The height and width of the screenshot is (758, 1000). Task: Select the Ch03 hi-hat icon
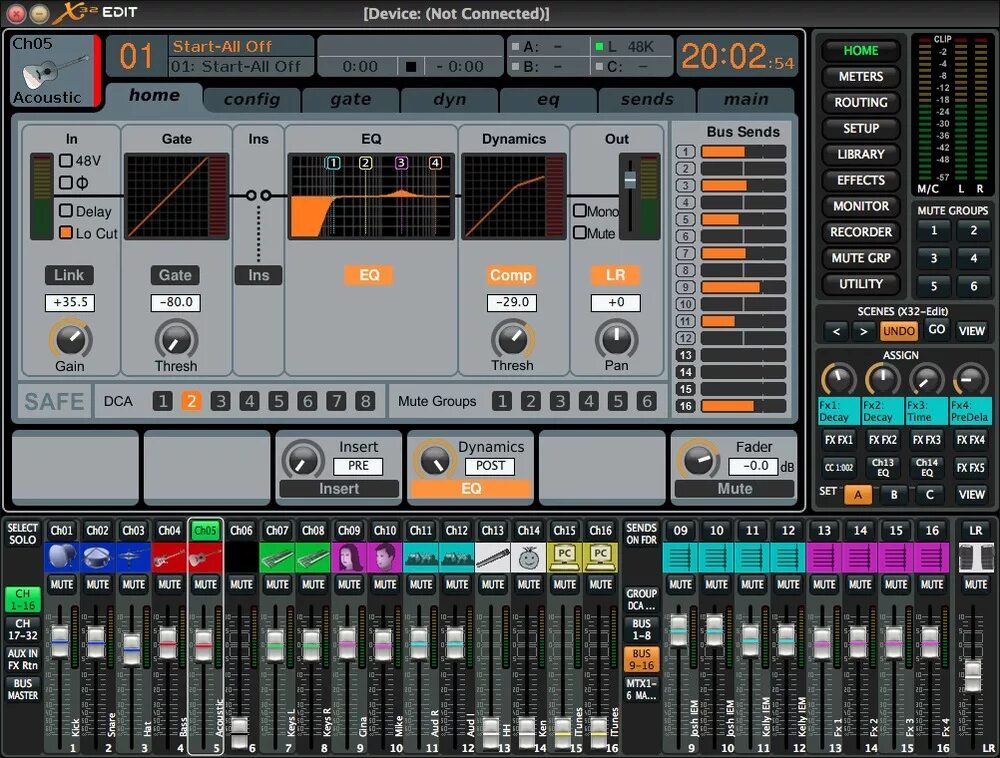[133, 557]
